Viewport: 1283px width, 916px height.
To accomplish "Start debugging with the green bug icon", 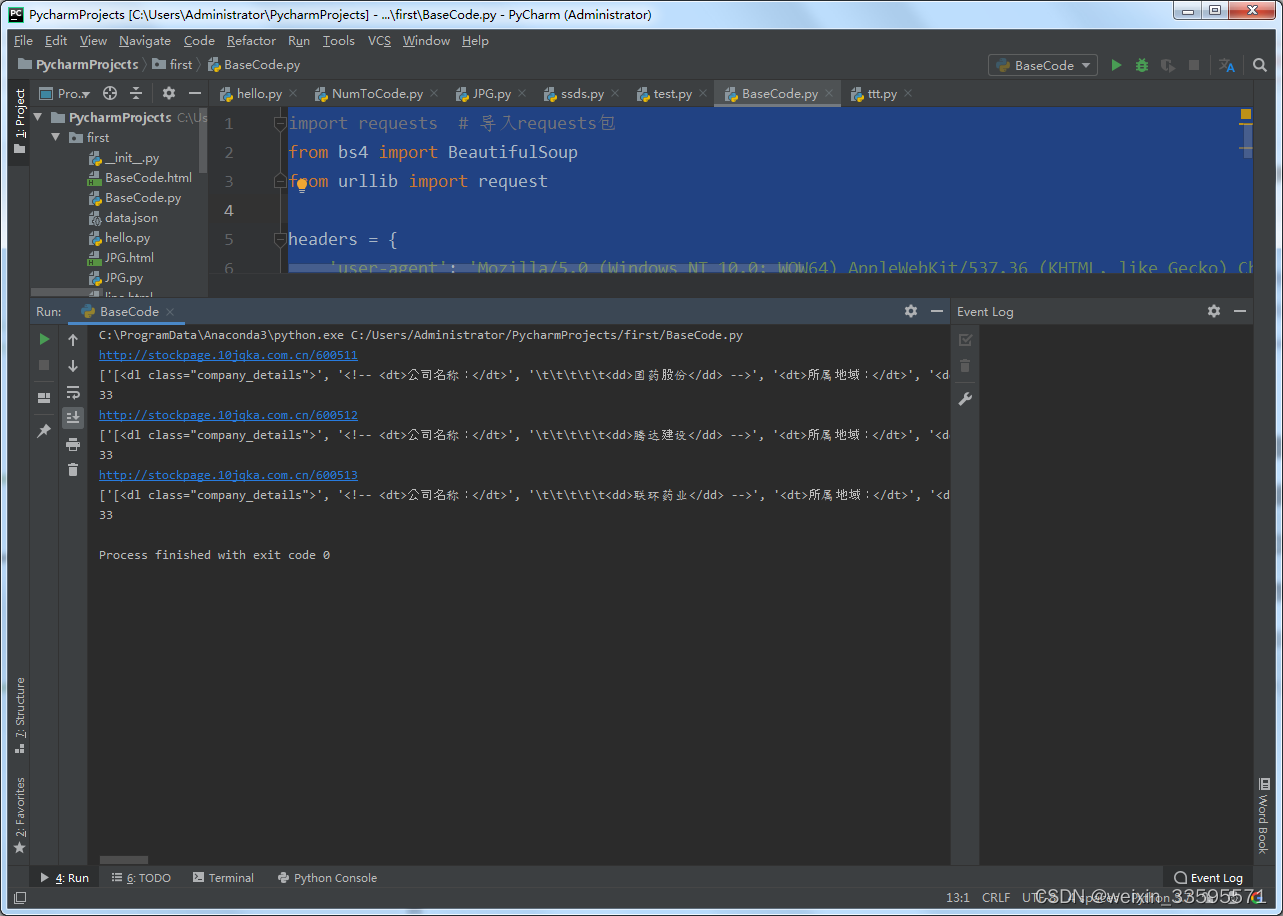I will pos(1142,65).
